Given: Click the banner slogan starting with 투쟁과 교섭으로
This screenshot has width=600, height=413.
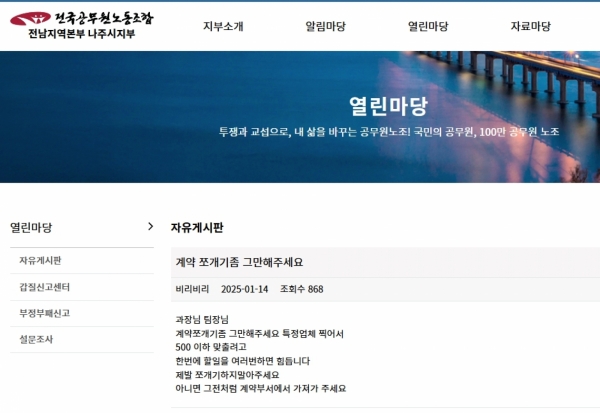Looking at the screenshot, I should 388,132.
